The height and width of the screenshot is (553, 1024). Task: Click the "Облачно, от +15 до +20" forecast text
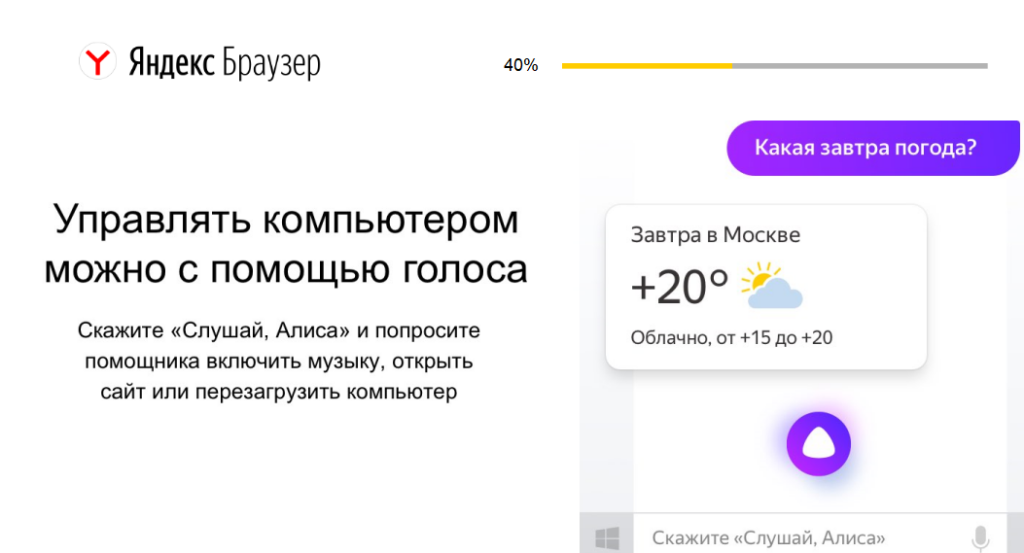[731, 337]
